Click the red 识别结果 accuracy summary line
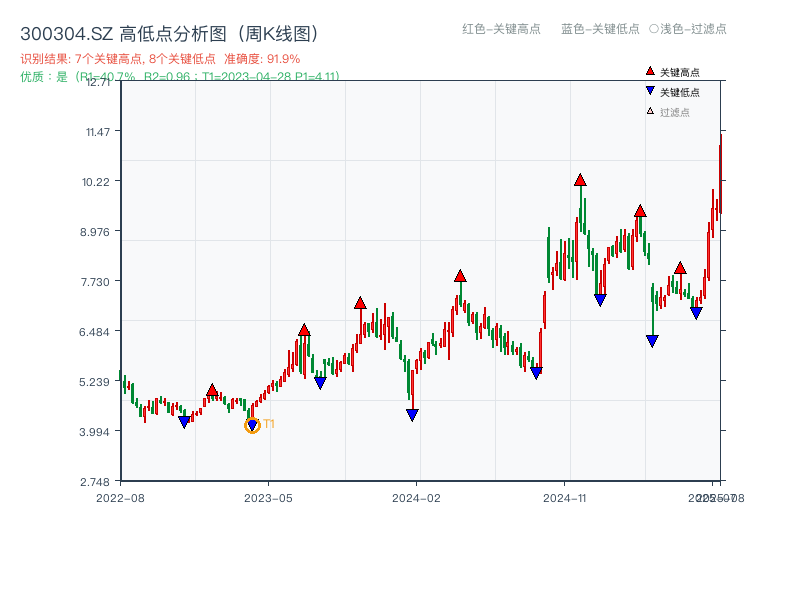 pos(160,59)
